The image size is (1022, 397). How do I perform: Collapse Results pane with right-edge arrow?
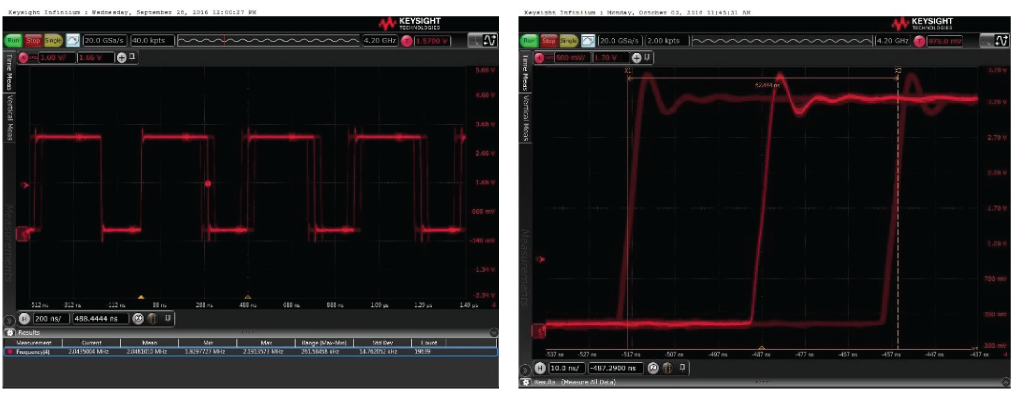(x=493, y=332)
